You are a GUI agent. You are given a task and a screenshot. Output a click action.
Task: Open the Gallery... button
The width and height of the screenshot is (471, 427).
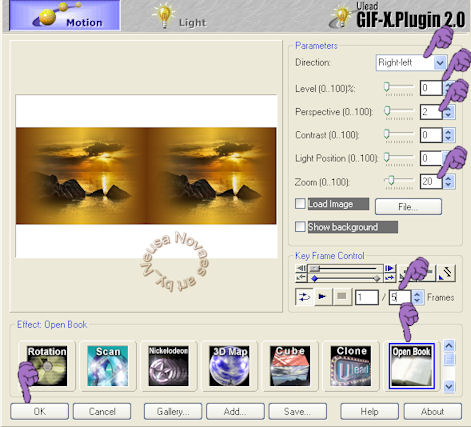[173, 412]
